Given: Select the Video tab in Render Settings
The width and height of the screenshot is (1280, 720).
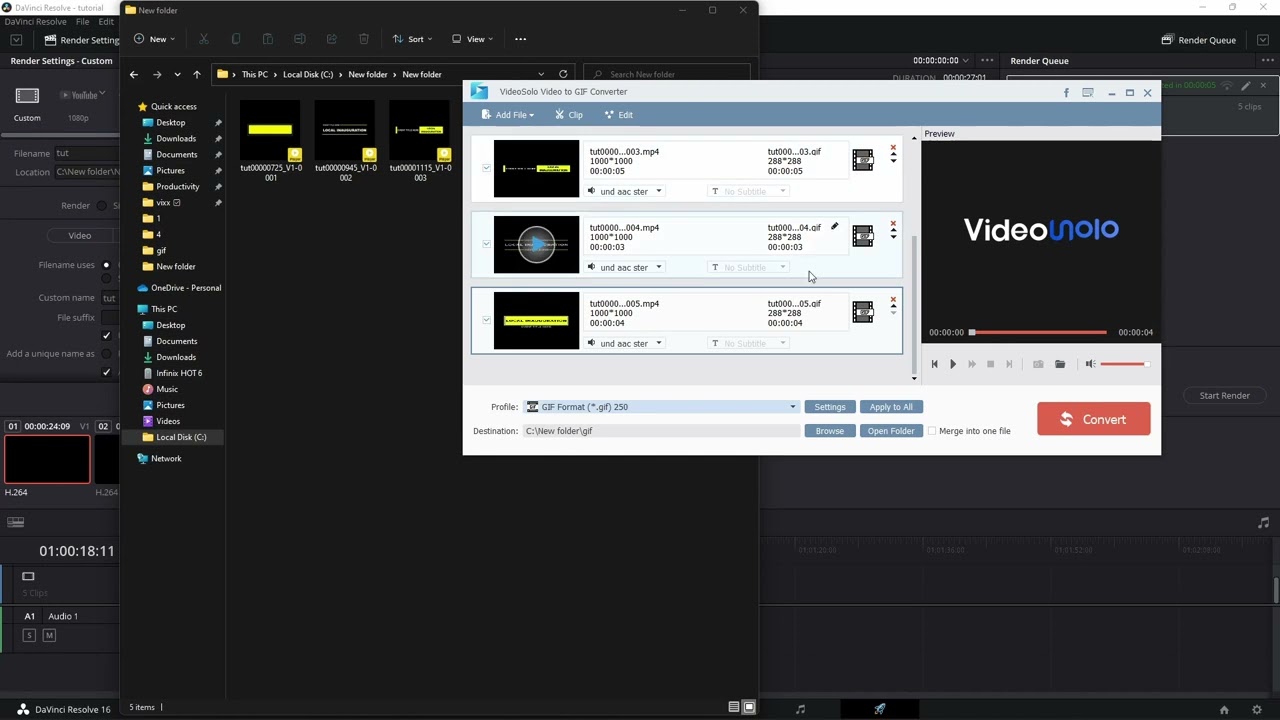Looking at the screenshot, I should click(x=80, y=236).
